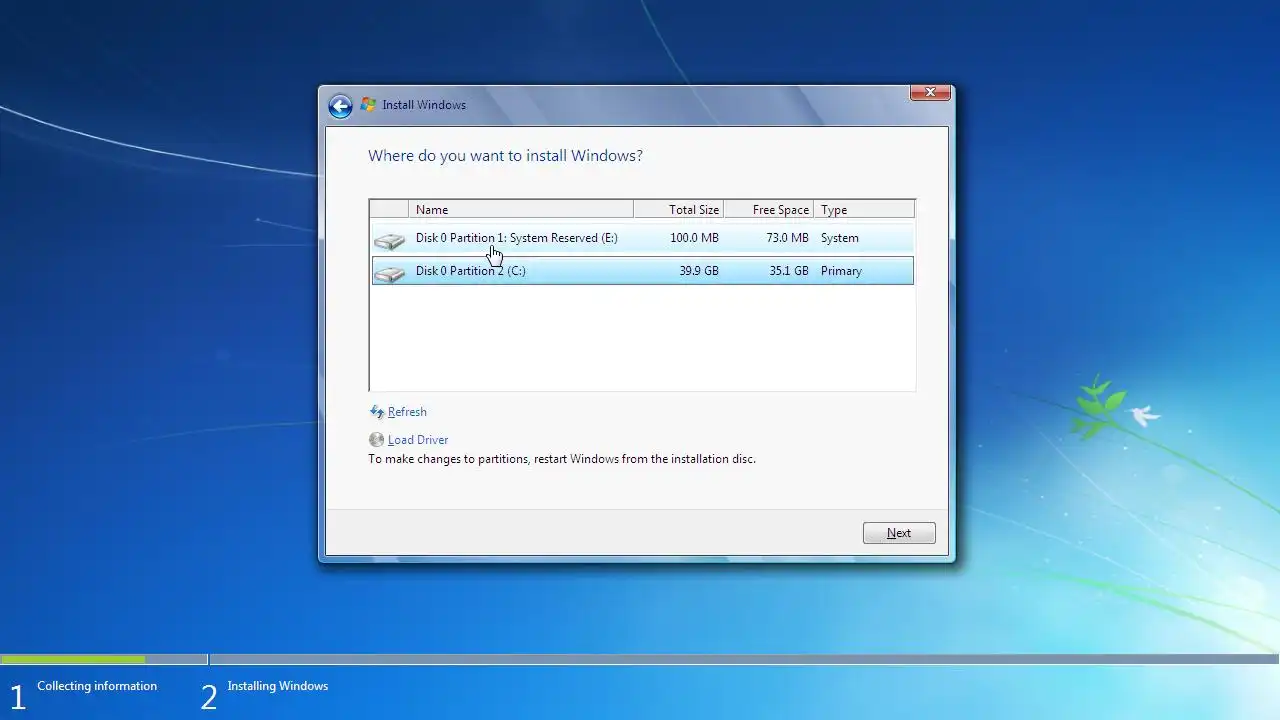Click the 39.9 GB total size value
The height and width of the screenshot is (720, 1280).
pyautogui.click(x=699, y=271)
